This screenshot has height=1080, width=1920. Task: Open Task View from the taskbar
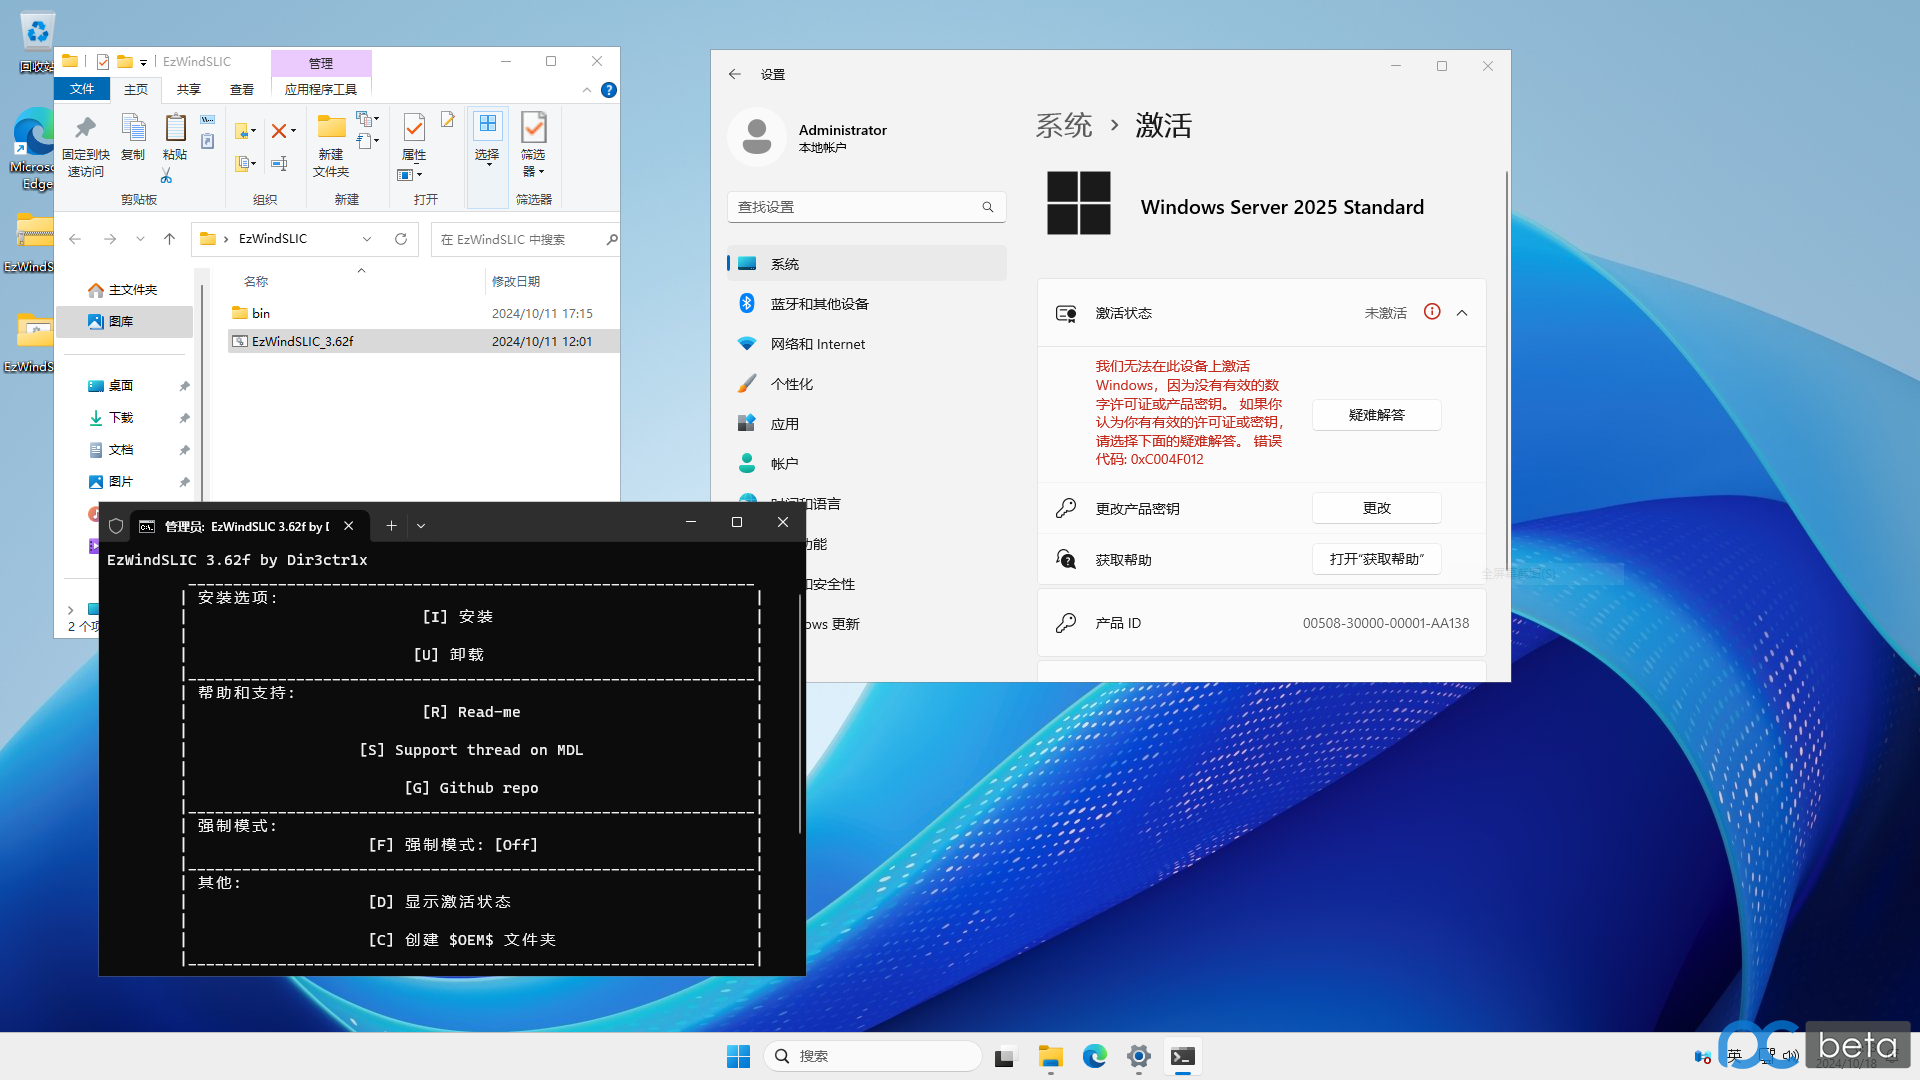(1005, 1056)
